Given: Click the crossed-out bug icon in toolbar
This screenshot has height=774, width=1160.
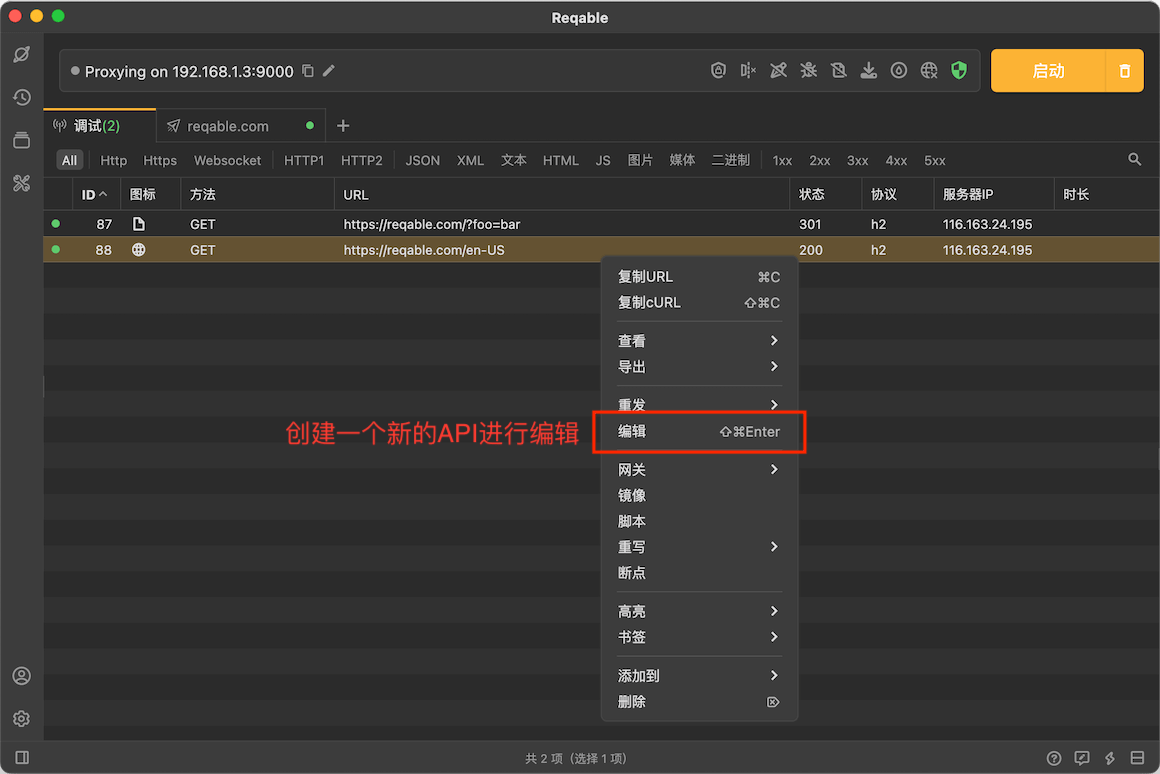Looking at the screenshot, I should (x=809, y=70).
